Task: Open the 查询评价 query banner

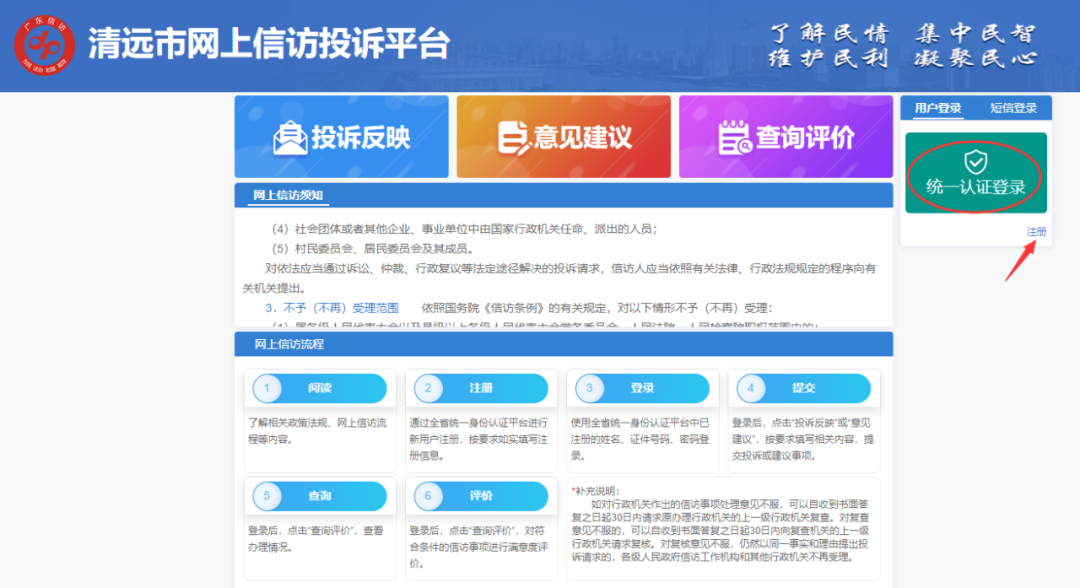Action: [x=786, y=137]
